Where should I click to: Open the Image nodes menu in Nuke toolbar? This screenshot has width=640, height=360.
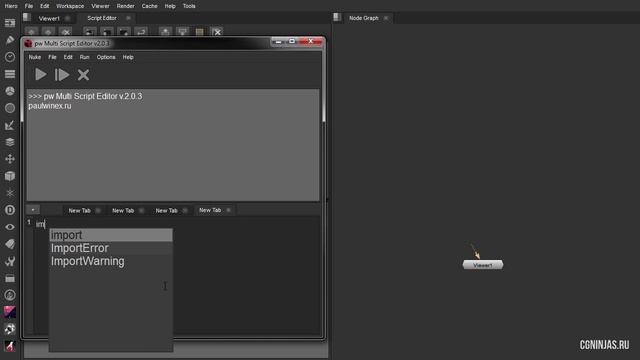tap(10, 23)
